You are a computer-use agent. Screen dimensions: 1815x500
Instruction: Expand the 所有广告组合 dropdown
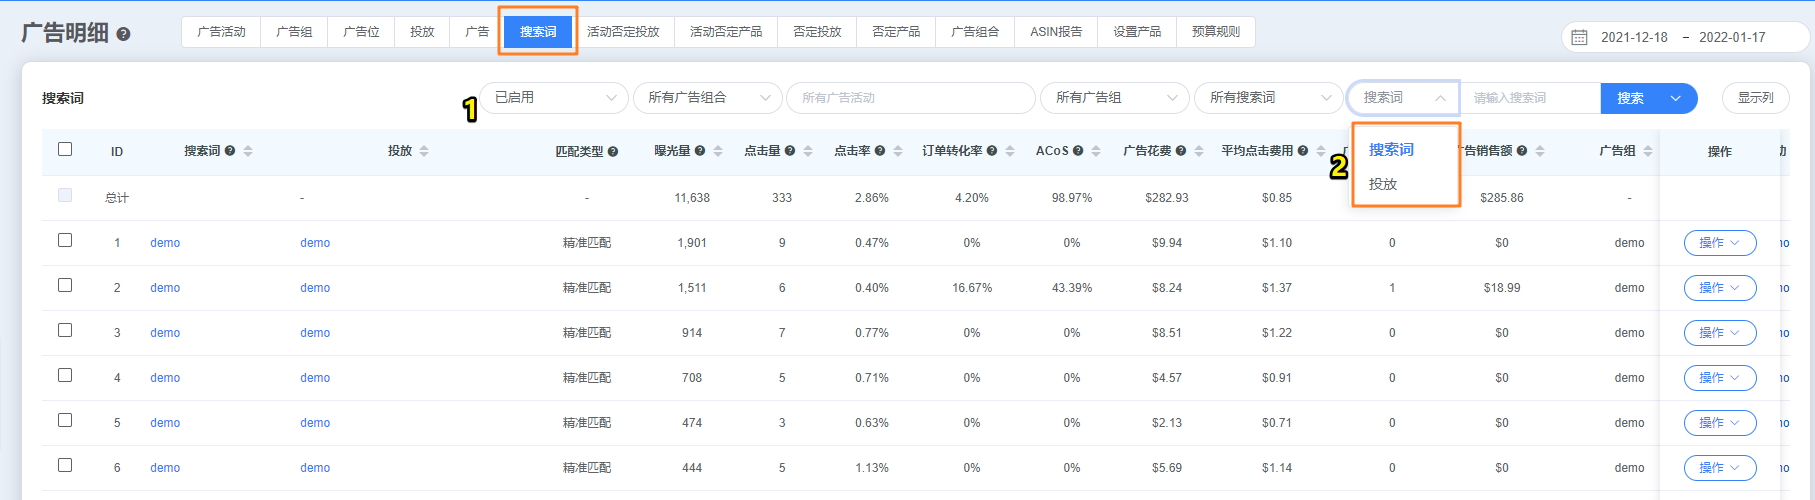click(x=707, y=98)
